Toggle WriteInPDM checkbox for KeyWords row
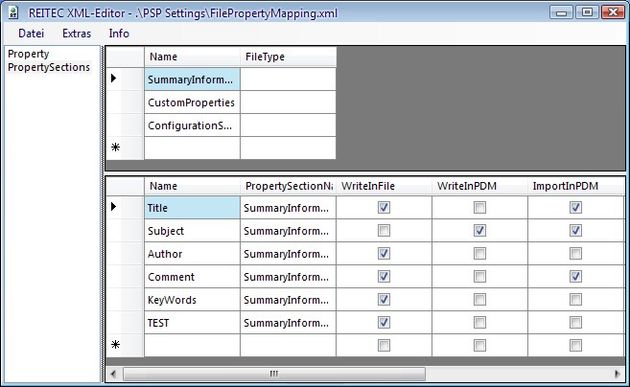This screenshot has height=387, width=630. tap(479, 299)
